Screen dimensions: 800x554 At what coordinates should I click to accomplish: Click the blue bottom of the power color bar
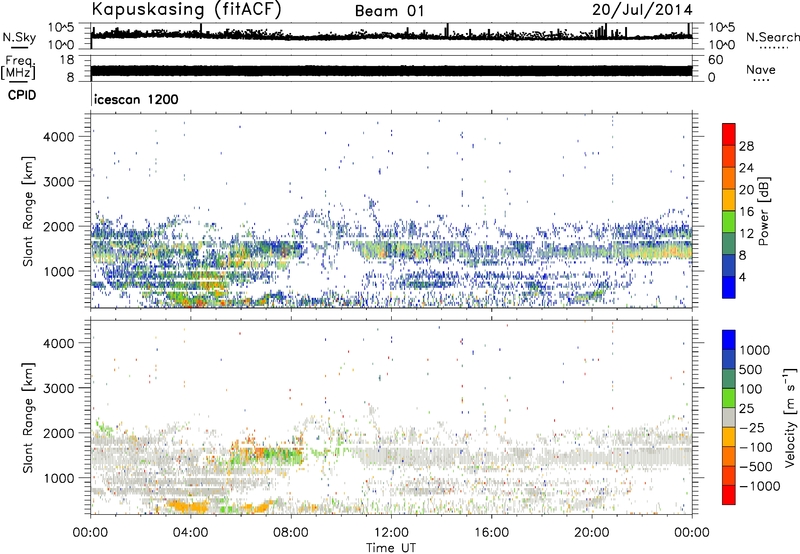pos(729,287)
